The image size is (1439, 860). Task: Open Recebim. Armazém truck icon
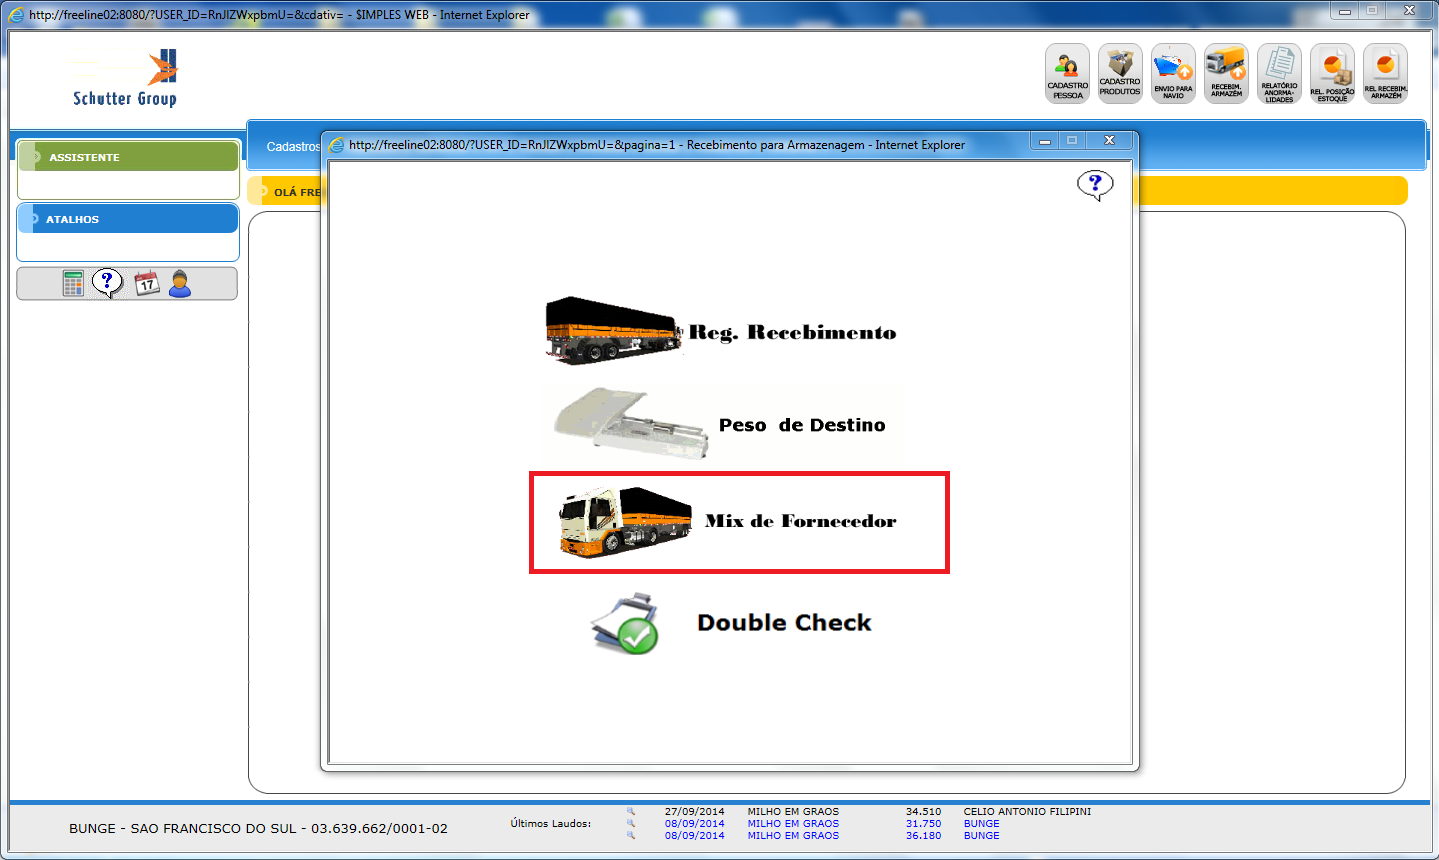coord(1226,73)
